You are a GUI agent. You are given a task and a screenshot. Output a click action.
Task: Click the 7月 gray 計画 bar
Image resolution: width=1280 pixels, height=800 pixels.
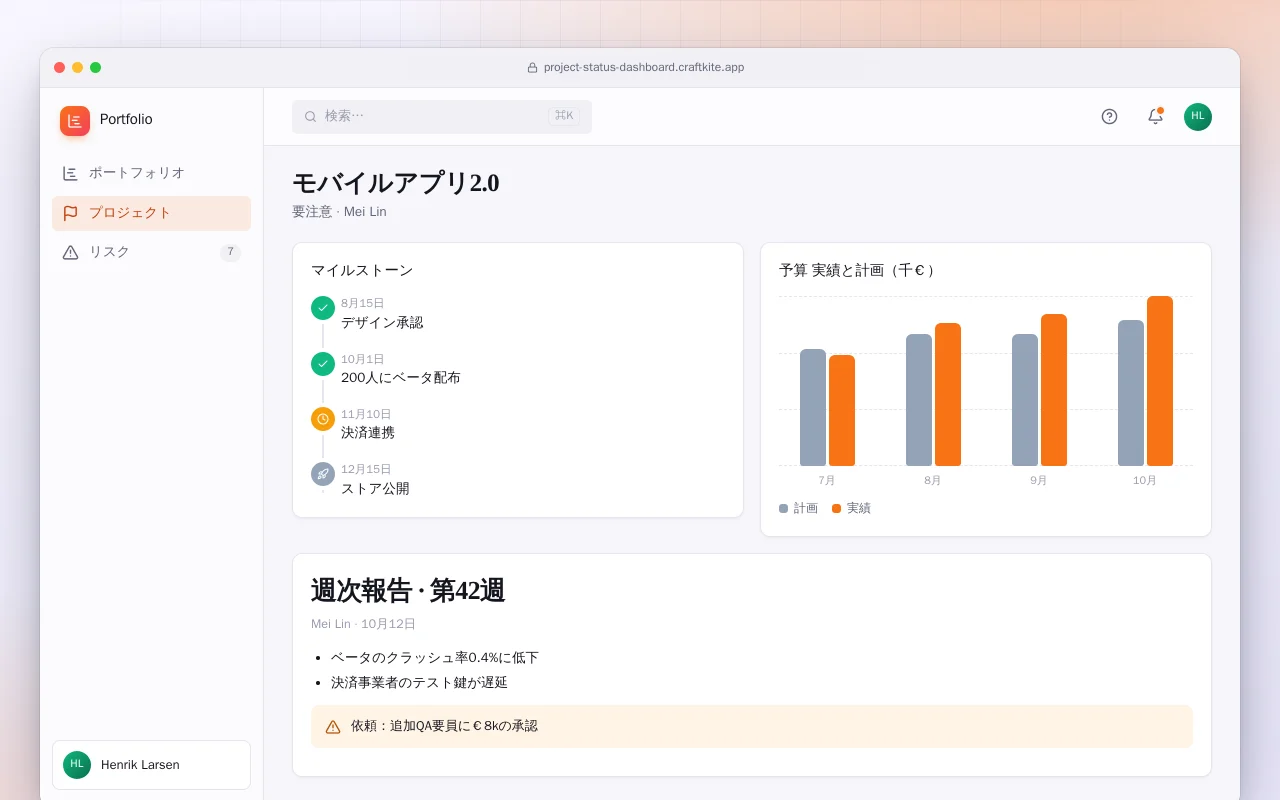coord(813,408)
